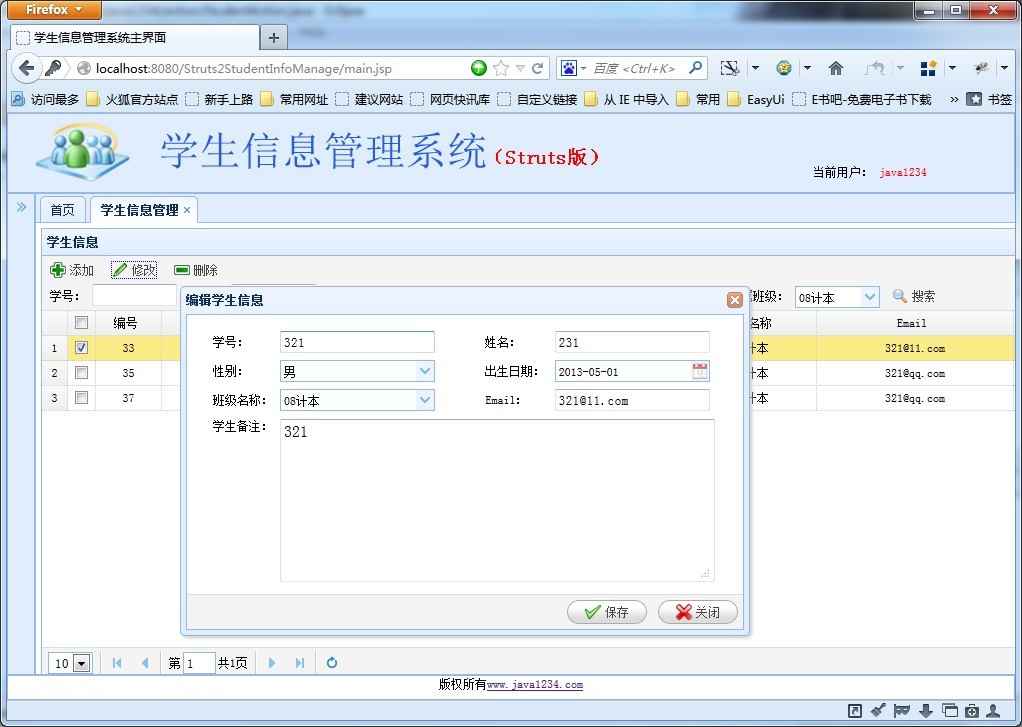The width and height of the screenshot is (1022, 727).
Task: Click the person icon in the status bar
Action: tap(993, 711)
